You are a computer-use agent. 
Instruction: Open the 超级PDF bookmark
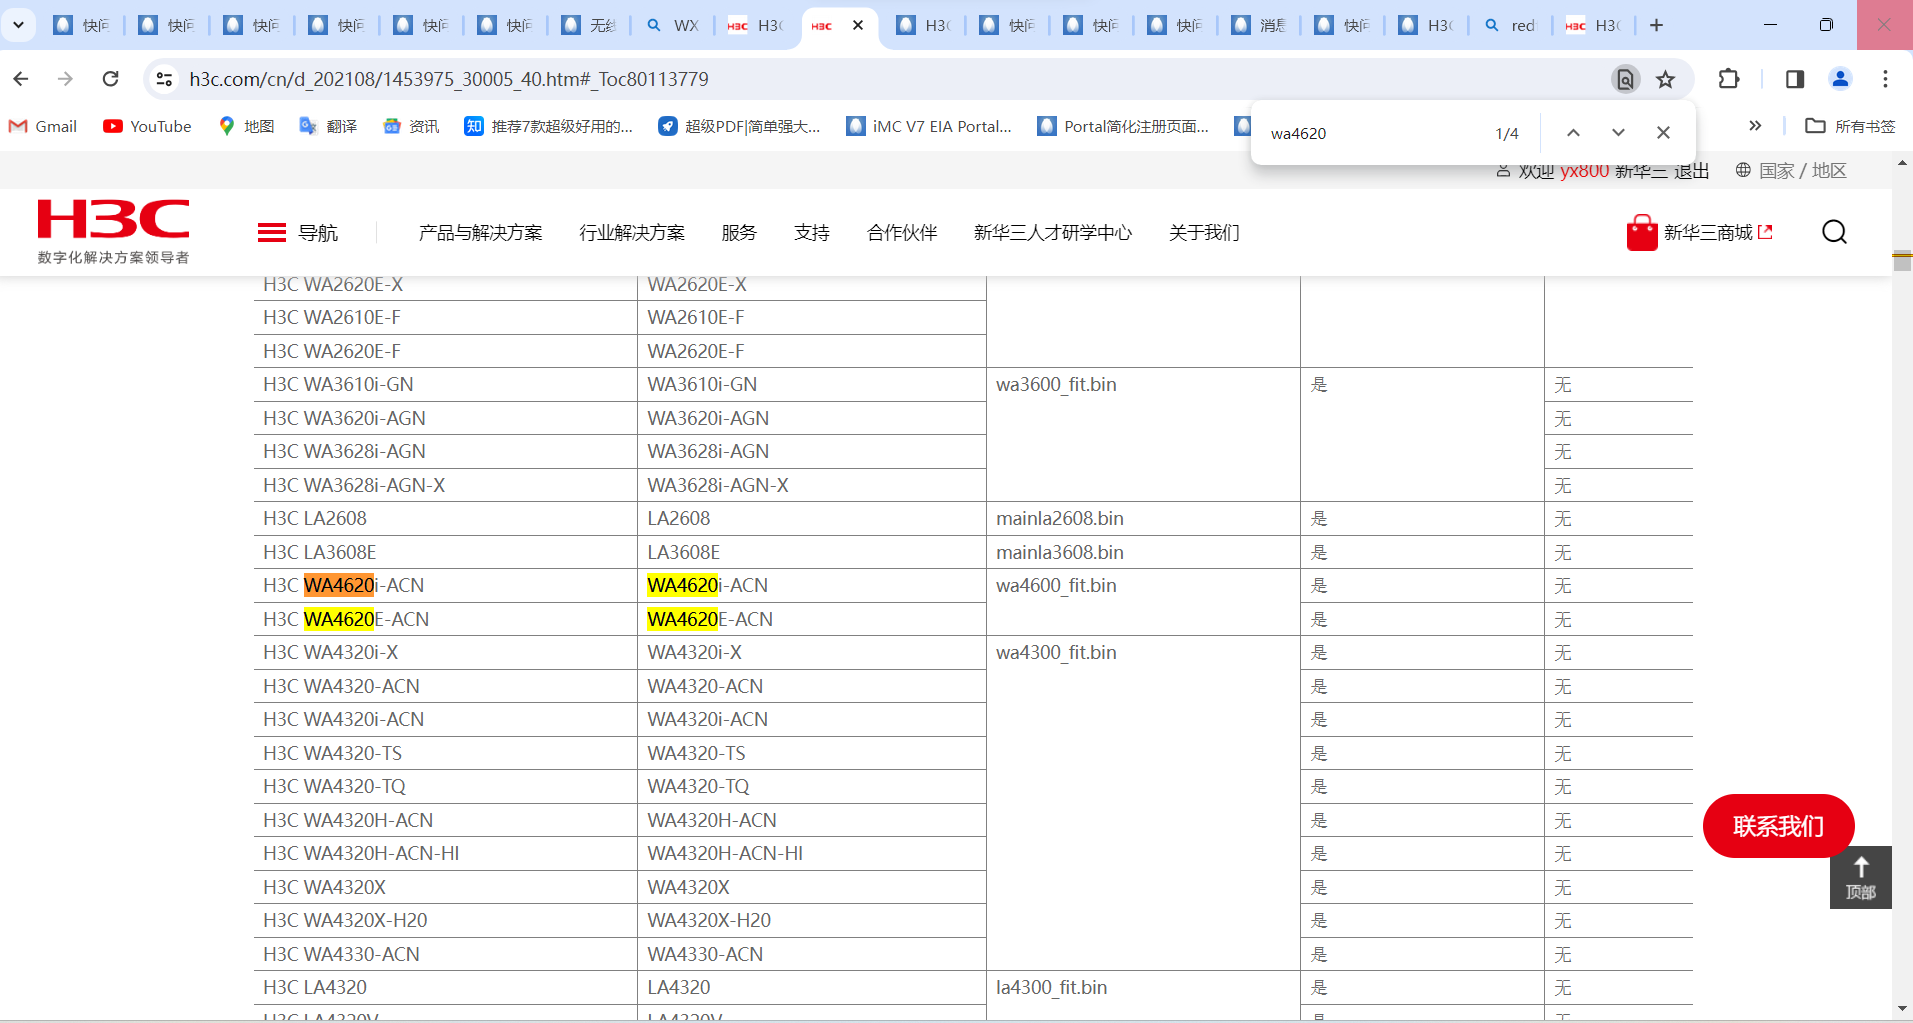pos(739,126)
